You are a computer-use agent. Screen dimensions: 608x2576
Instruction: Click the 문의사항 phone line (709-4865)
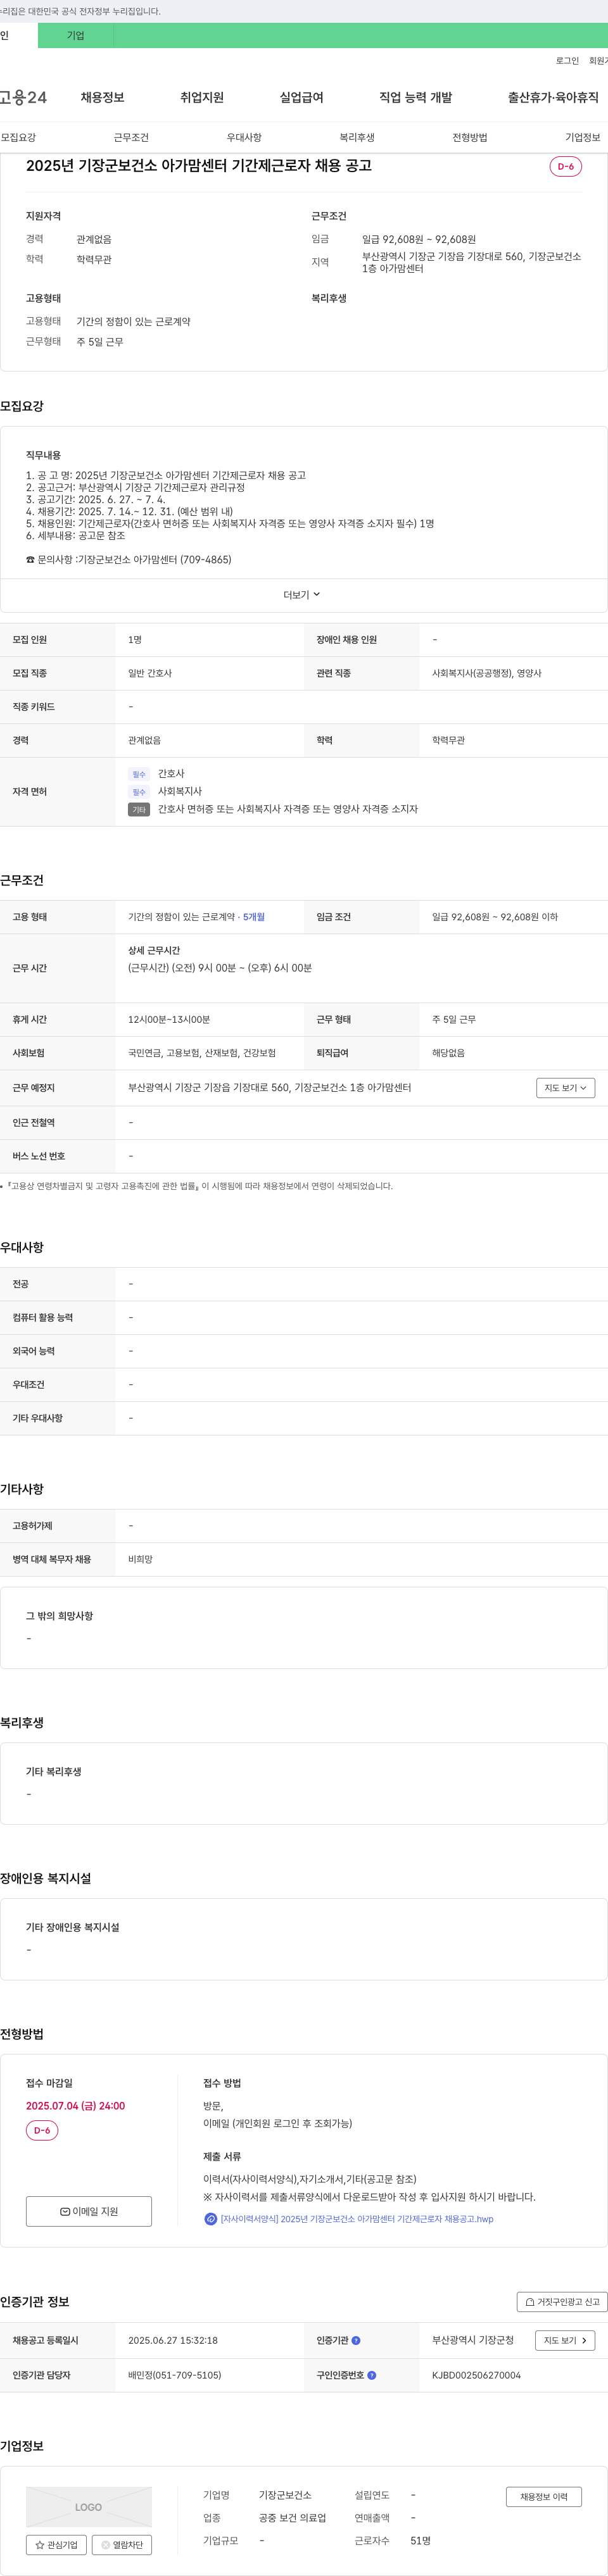click(128, 560)
